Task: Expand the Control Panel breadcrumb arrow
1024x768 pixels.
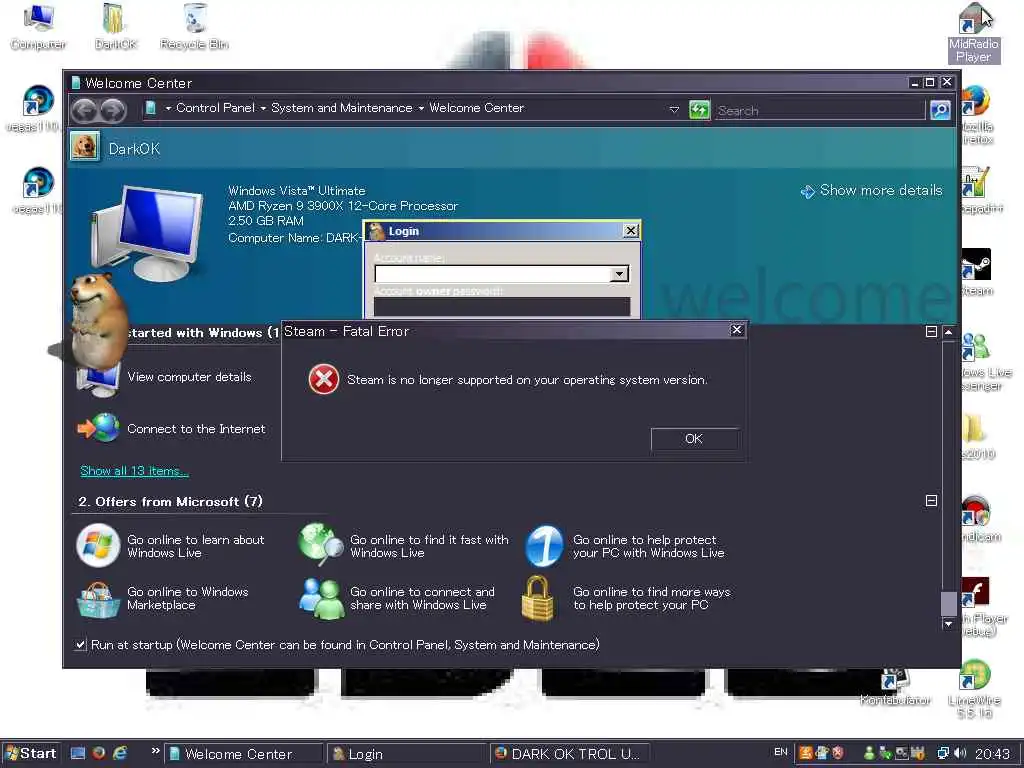Action: [x=168, y=108]
